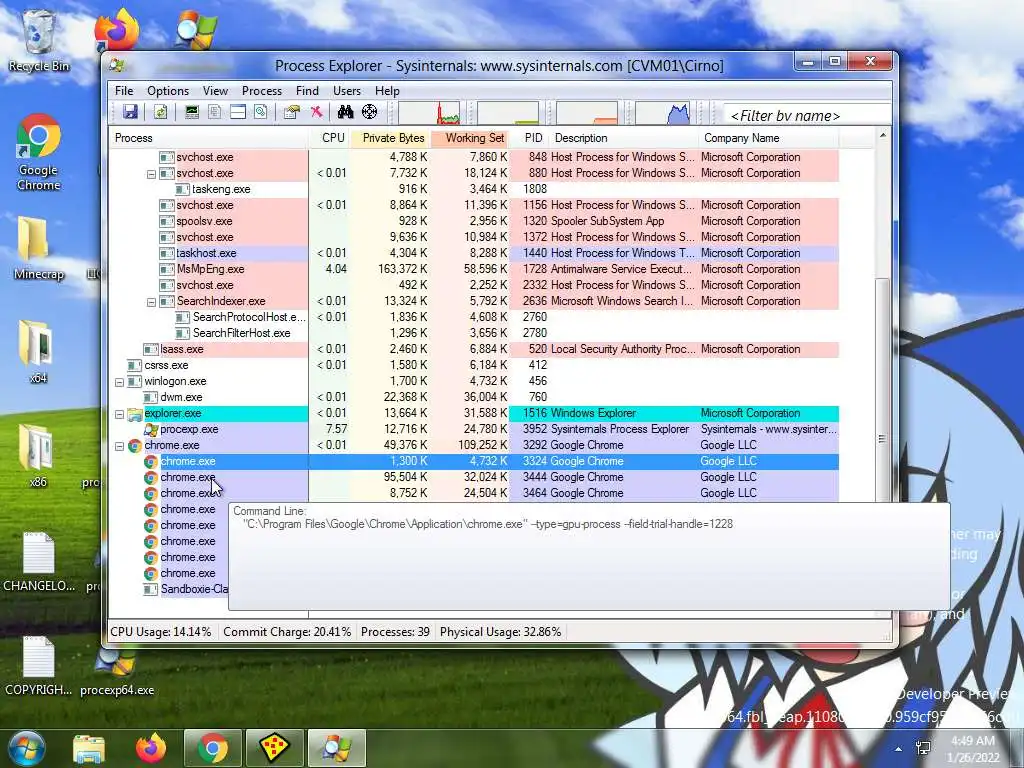Select the procexp.exe process row

coord(474,429)
